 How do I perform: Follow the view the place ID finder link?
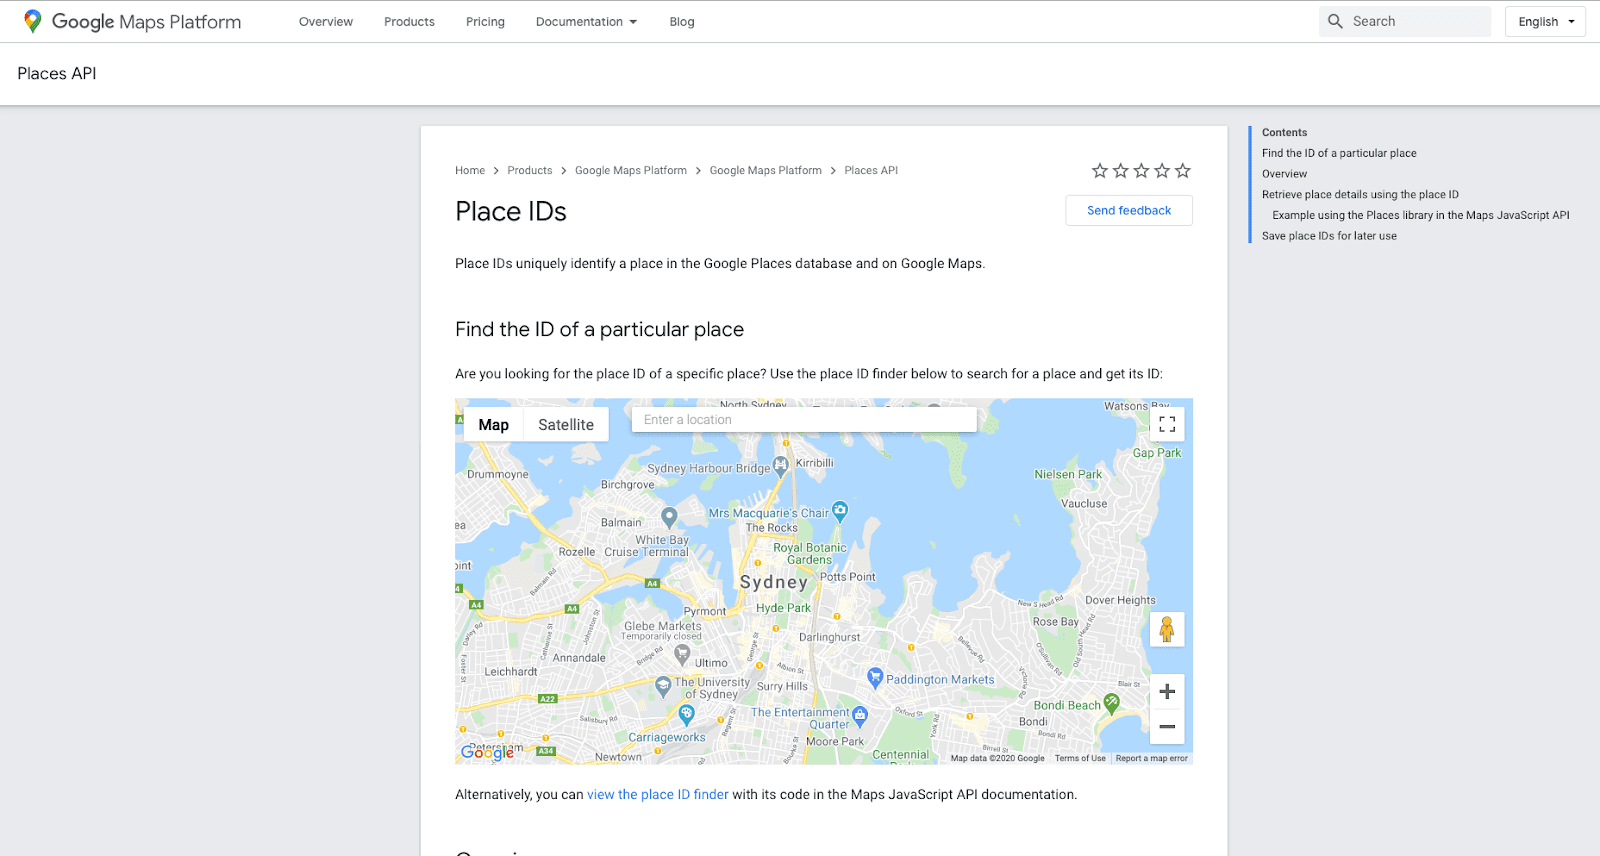658,794
